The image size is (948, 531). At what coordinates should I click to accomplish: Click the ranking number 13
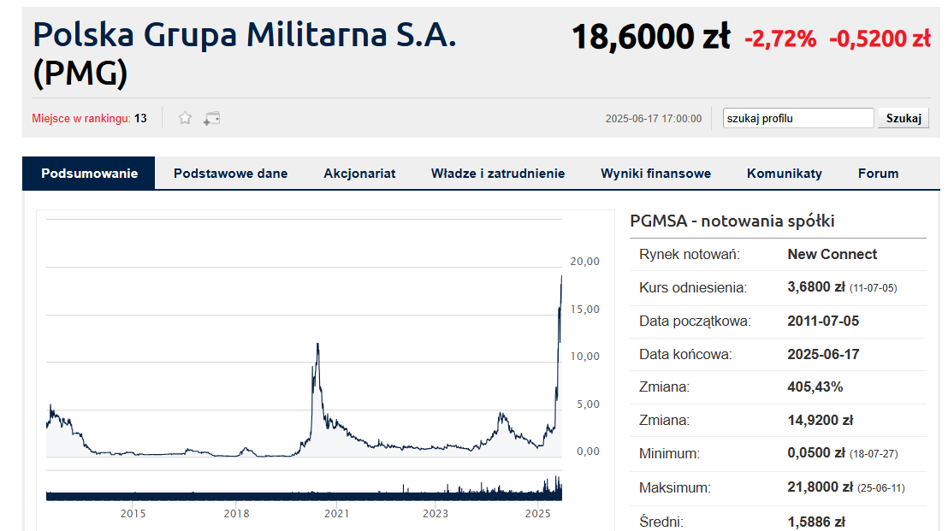point(140,119)
